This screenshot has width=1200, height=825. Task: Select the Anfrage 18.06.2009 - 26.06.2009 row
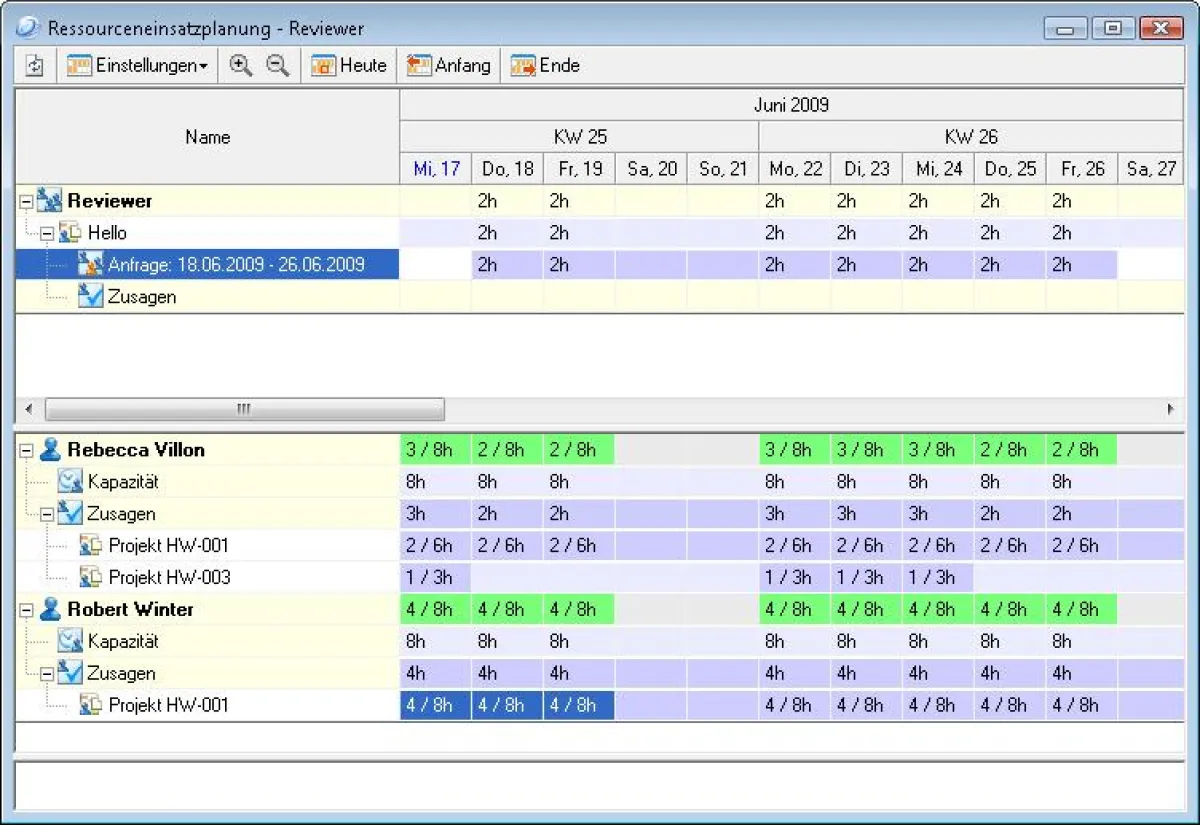tap(235, 265)
